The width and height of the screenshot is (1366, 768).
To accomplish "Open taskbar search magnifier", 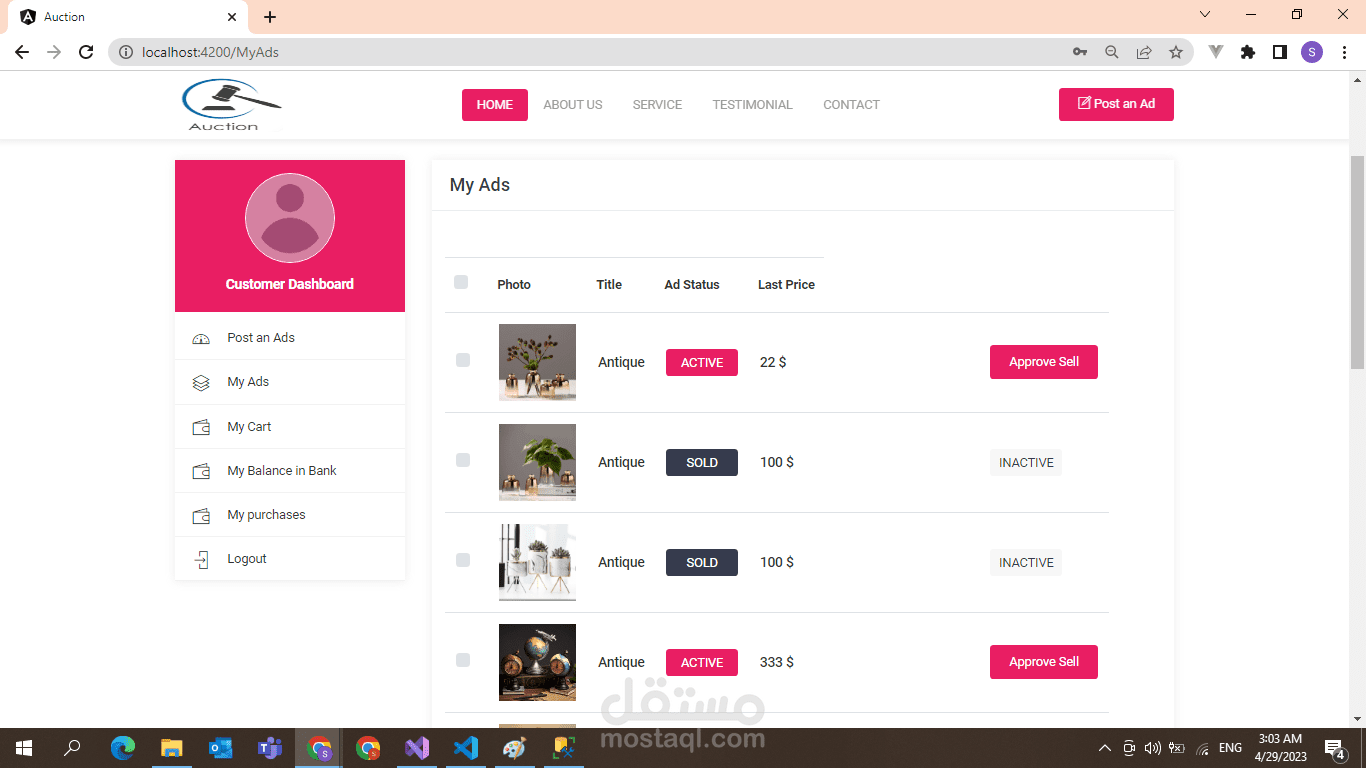I will 72,748.
